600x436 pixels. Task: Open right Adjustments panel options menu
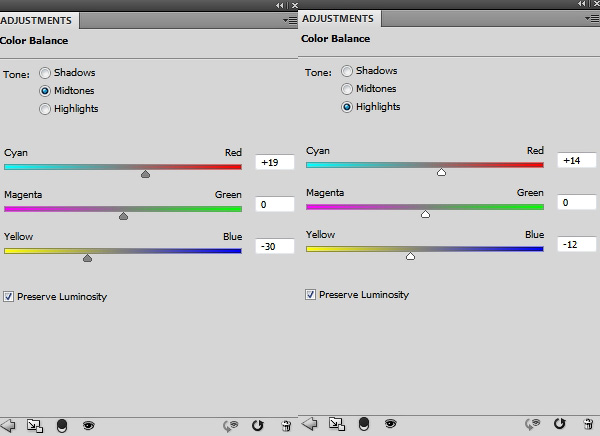point(592,18)
